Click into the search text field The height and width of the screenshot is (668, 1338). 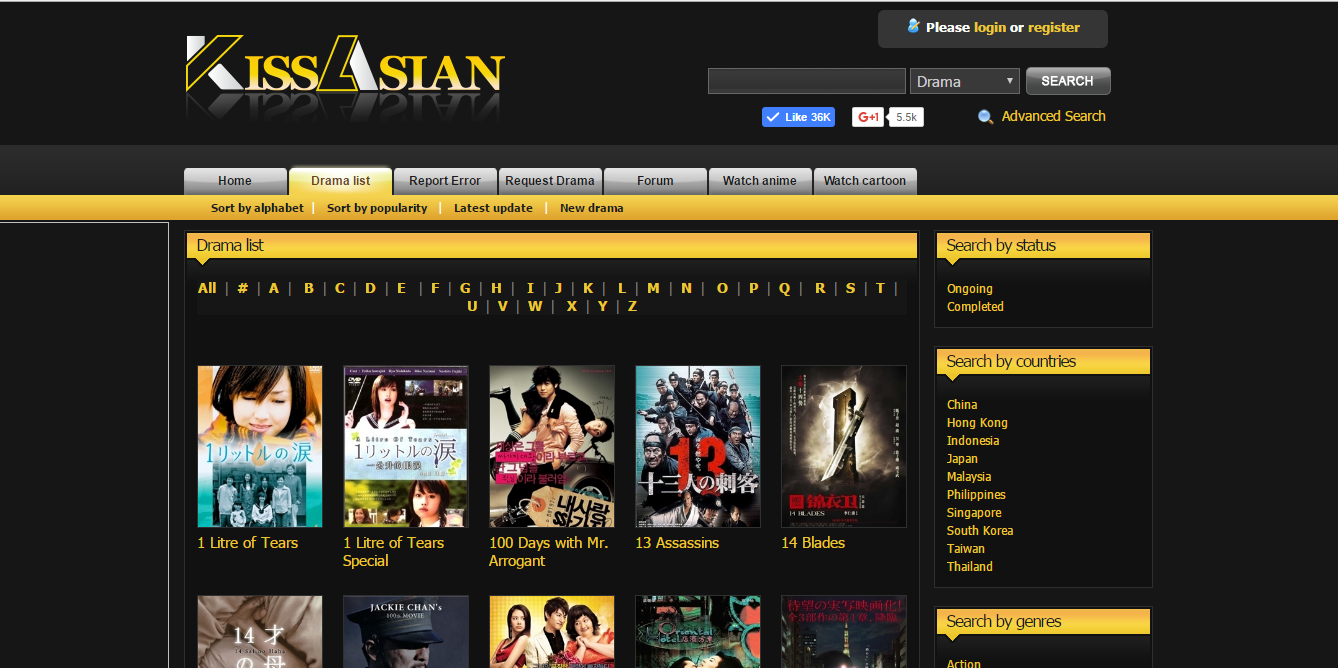pyautogui.click(x=806, y=81)
